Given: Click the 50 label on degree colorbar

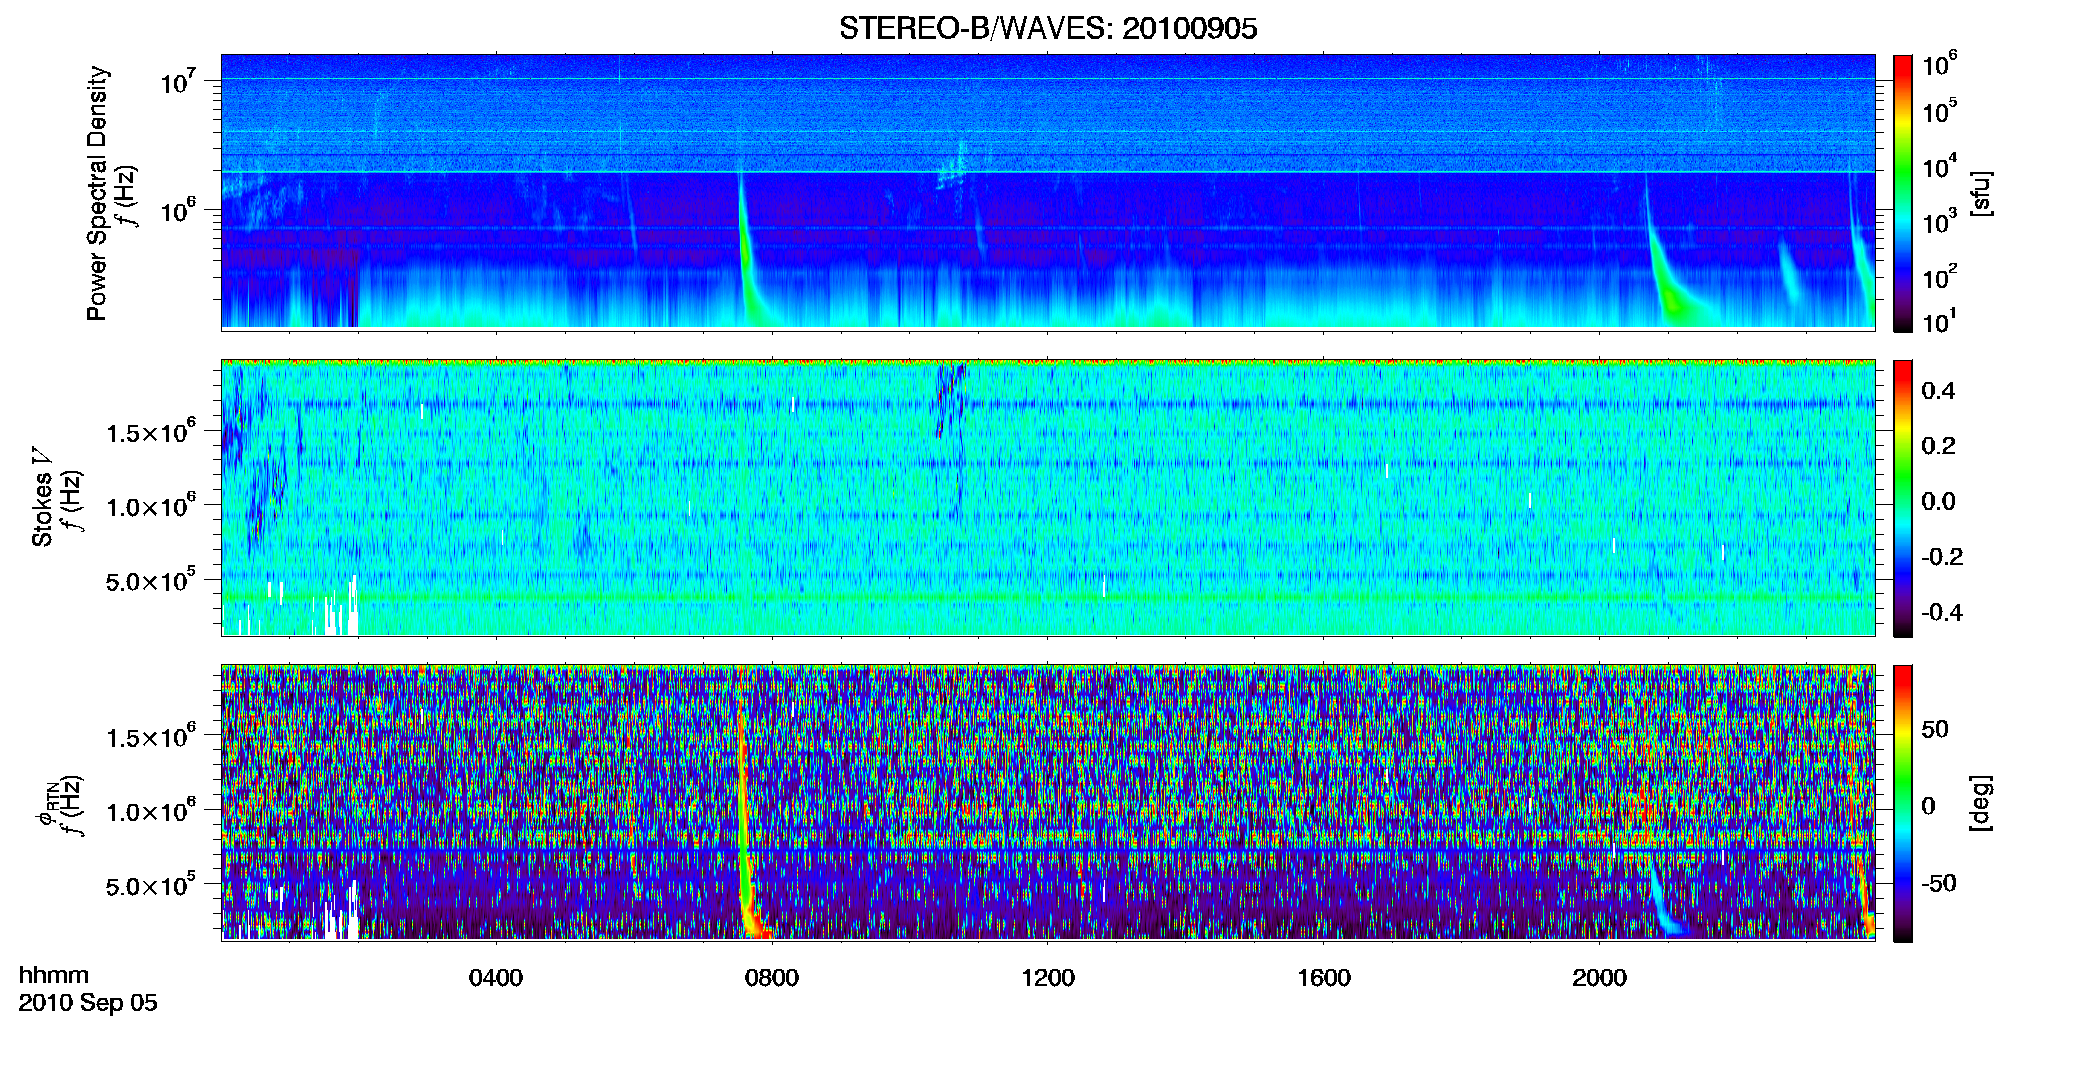Looking at the screenshot, I should [1935, 729].
